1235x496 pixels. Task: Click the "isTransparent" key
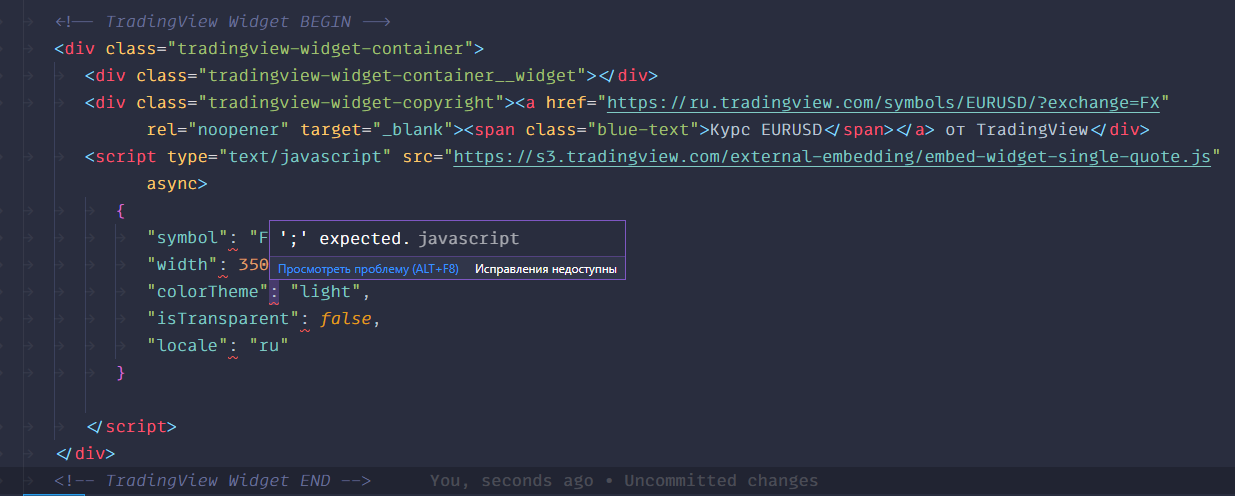pos(223,318)
